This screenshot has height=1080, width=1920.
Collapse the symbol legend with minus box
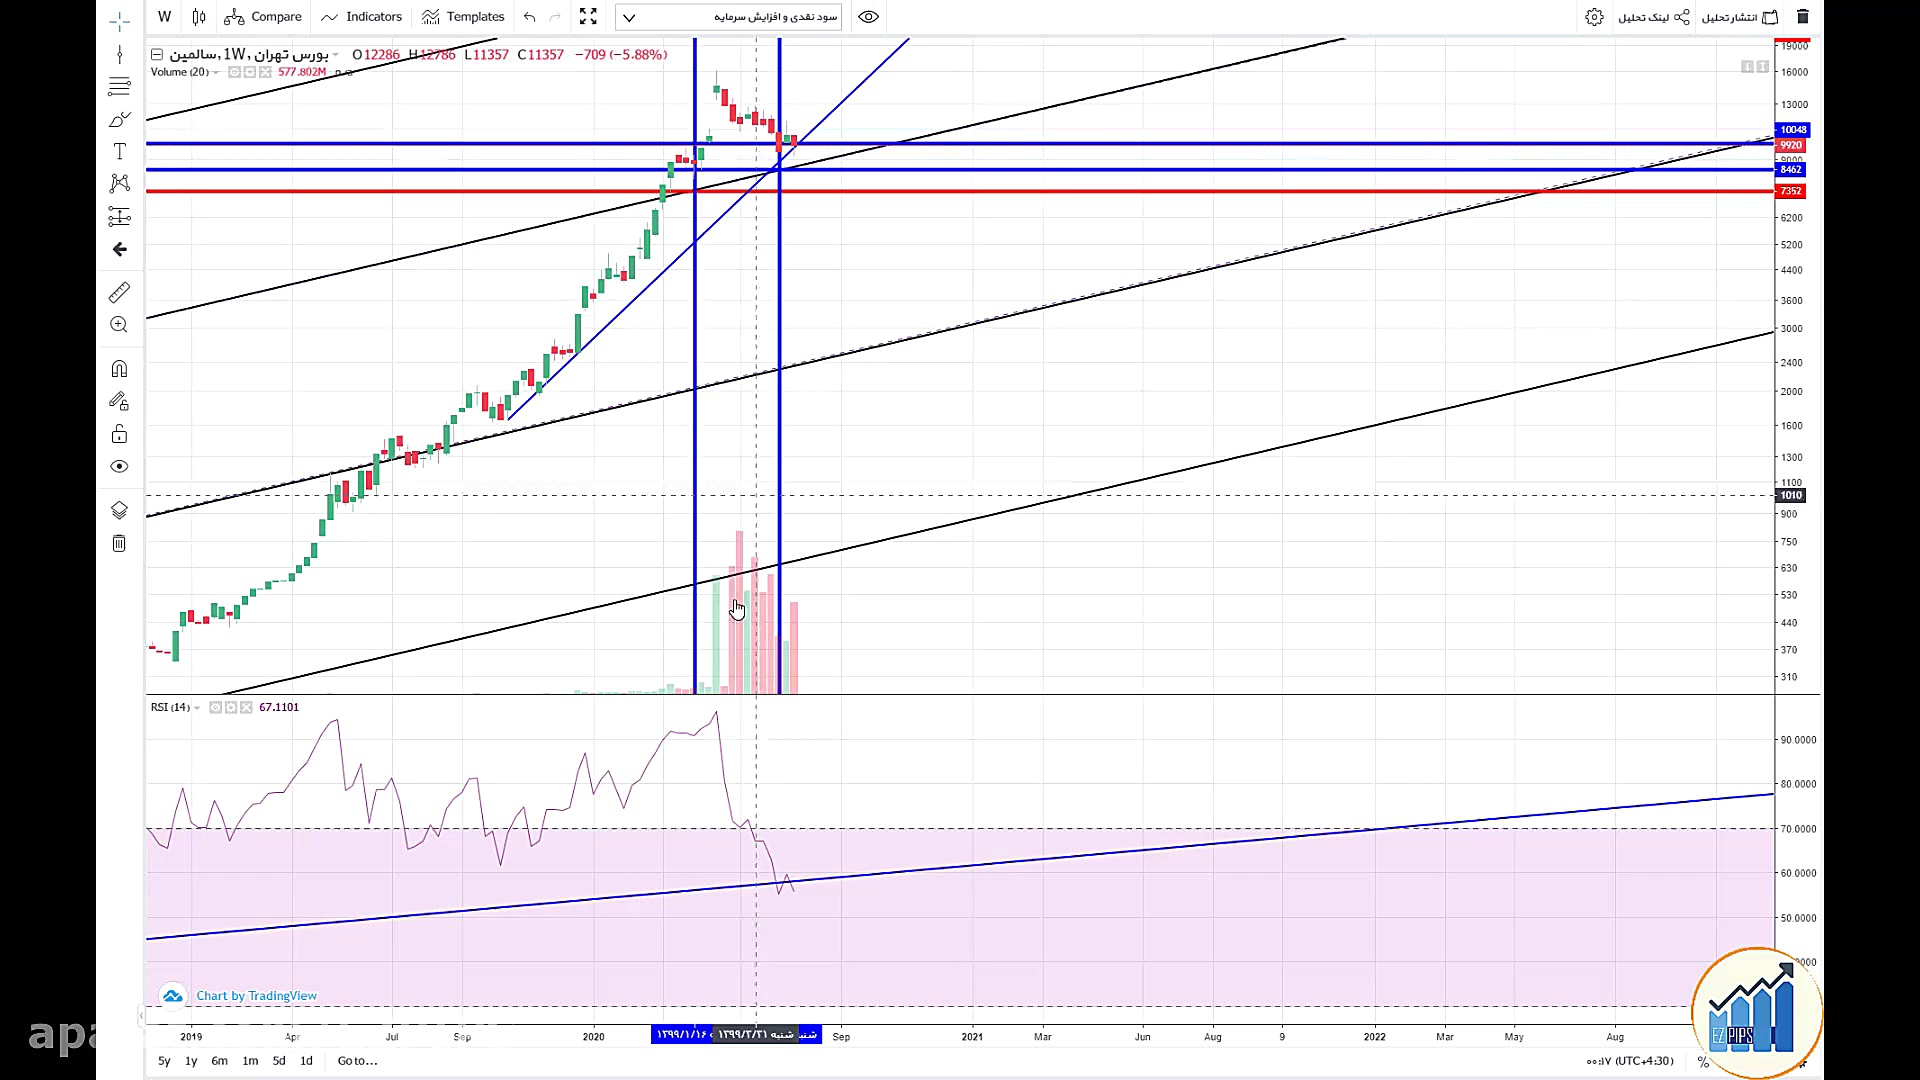click(157, 54)
